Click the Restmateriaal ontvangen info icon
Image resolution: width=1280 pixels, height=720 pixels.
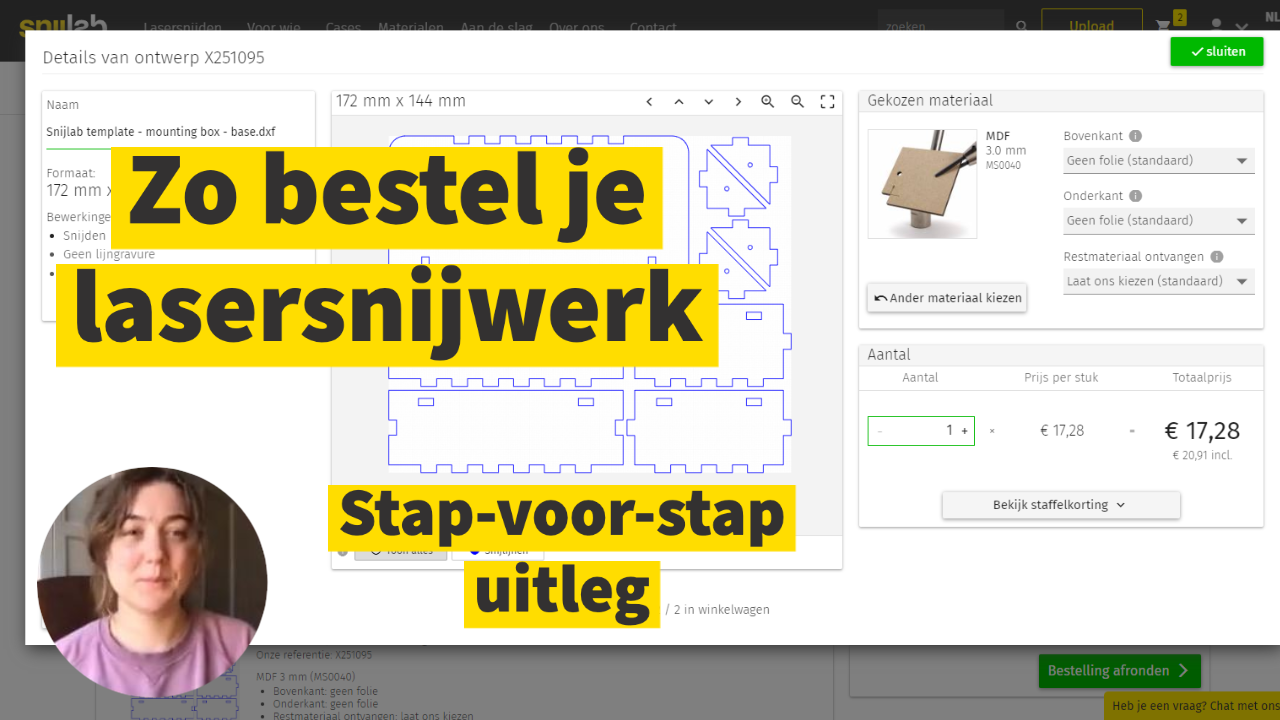point(1216,257)
